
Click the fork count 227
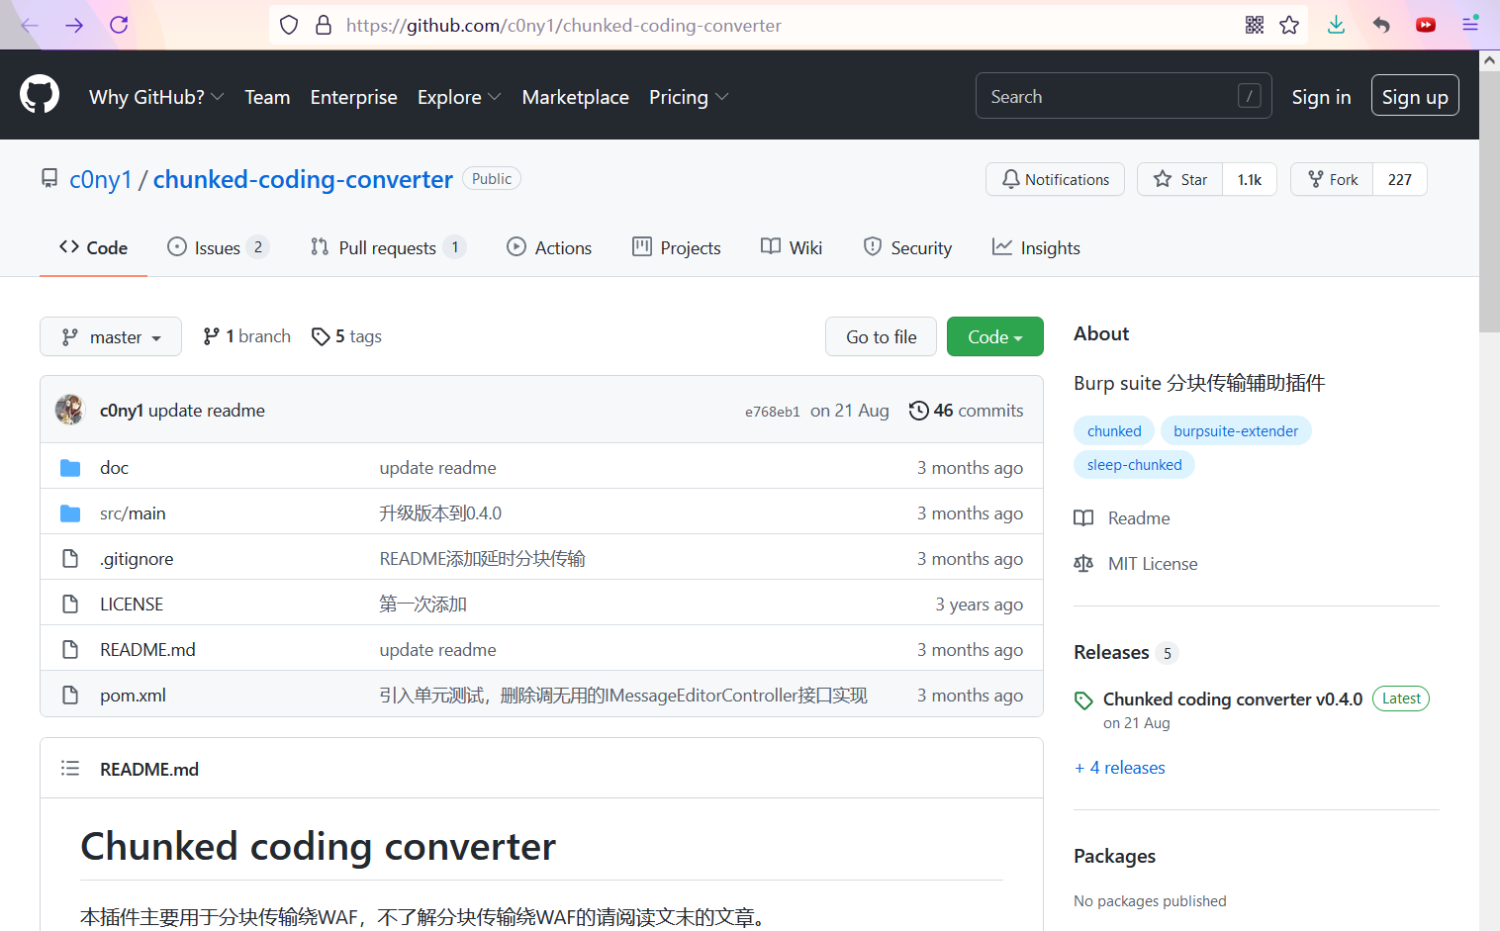point(1399,179)
